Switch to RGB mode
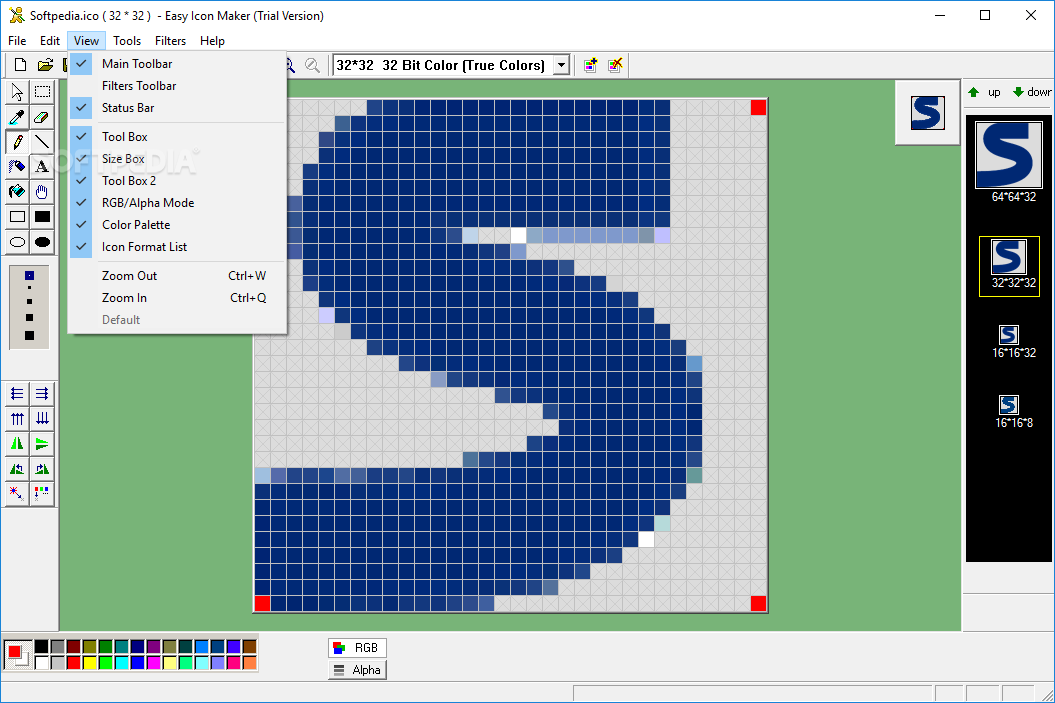Image resolution: width=1055 pixels, height=703 pixels. click(x=357, y=648)
